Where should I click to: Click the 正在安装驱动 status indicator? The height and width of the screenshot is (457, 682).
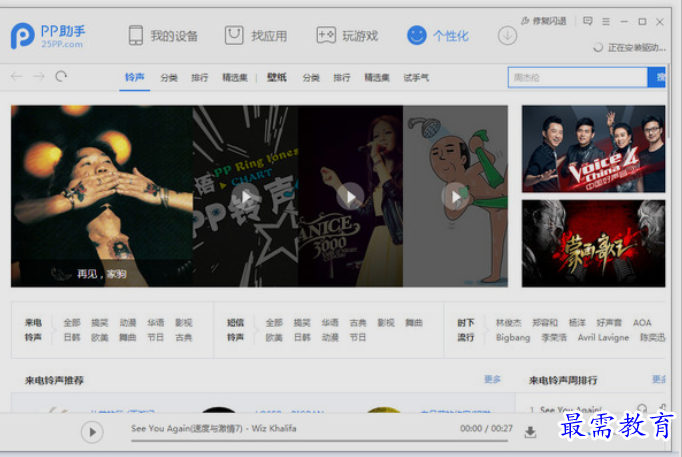(629, 48)
